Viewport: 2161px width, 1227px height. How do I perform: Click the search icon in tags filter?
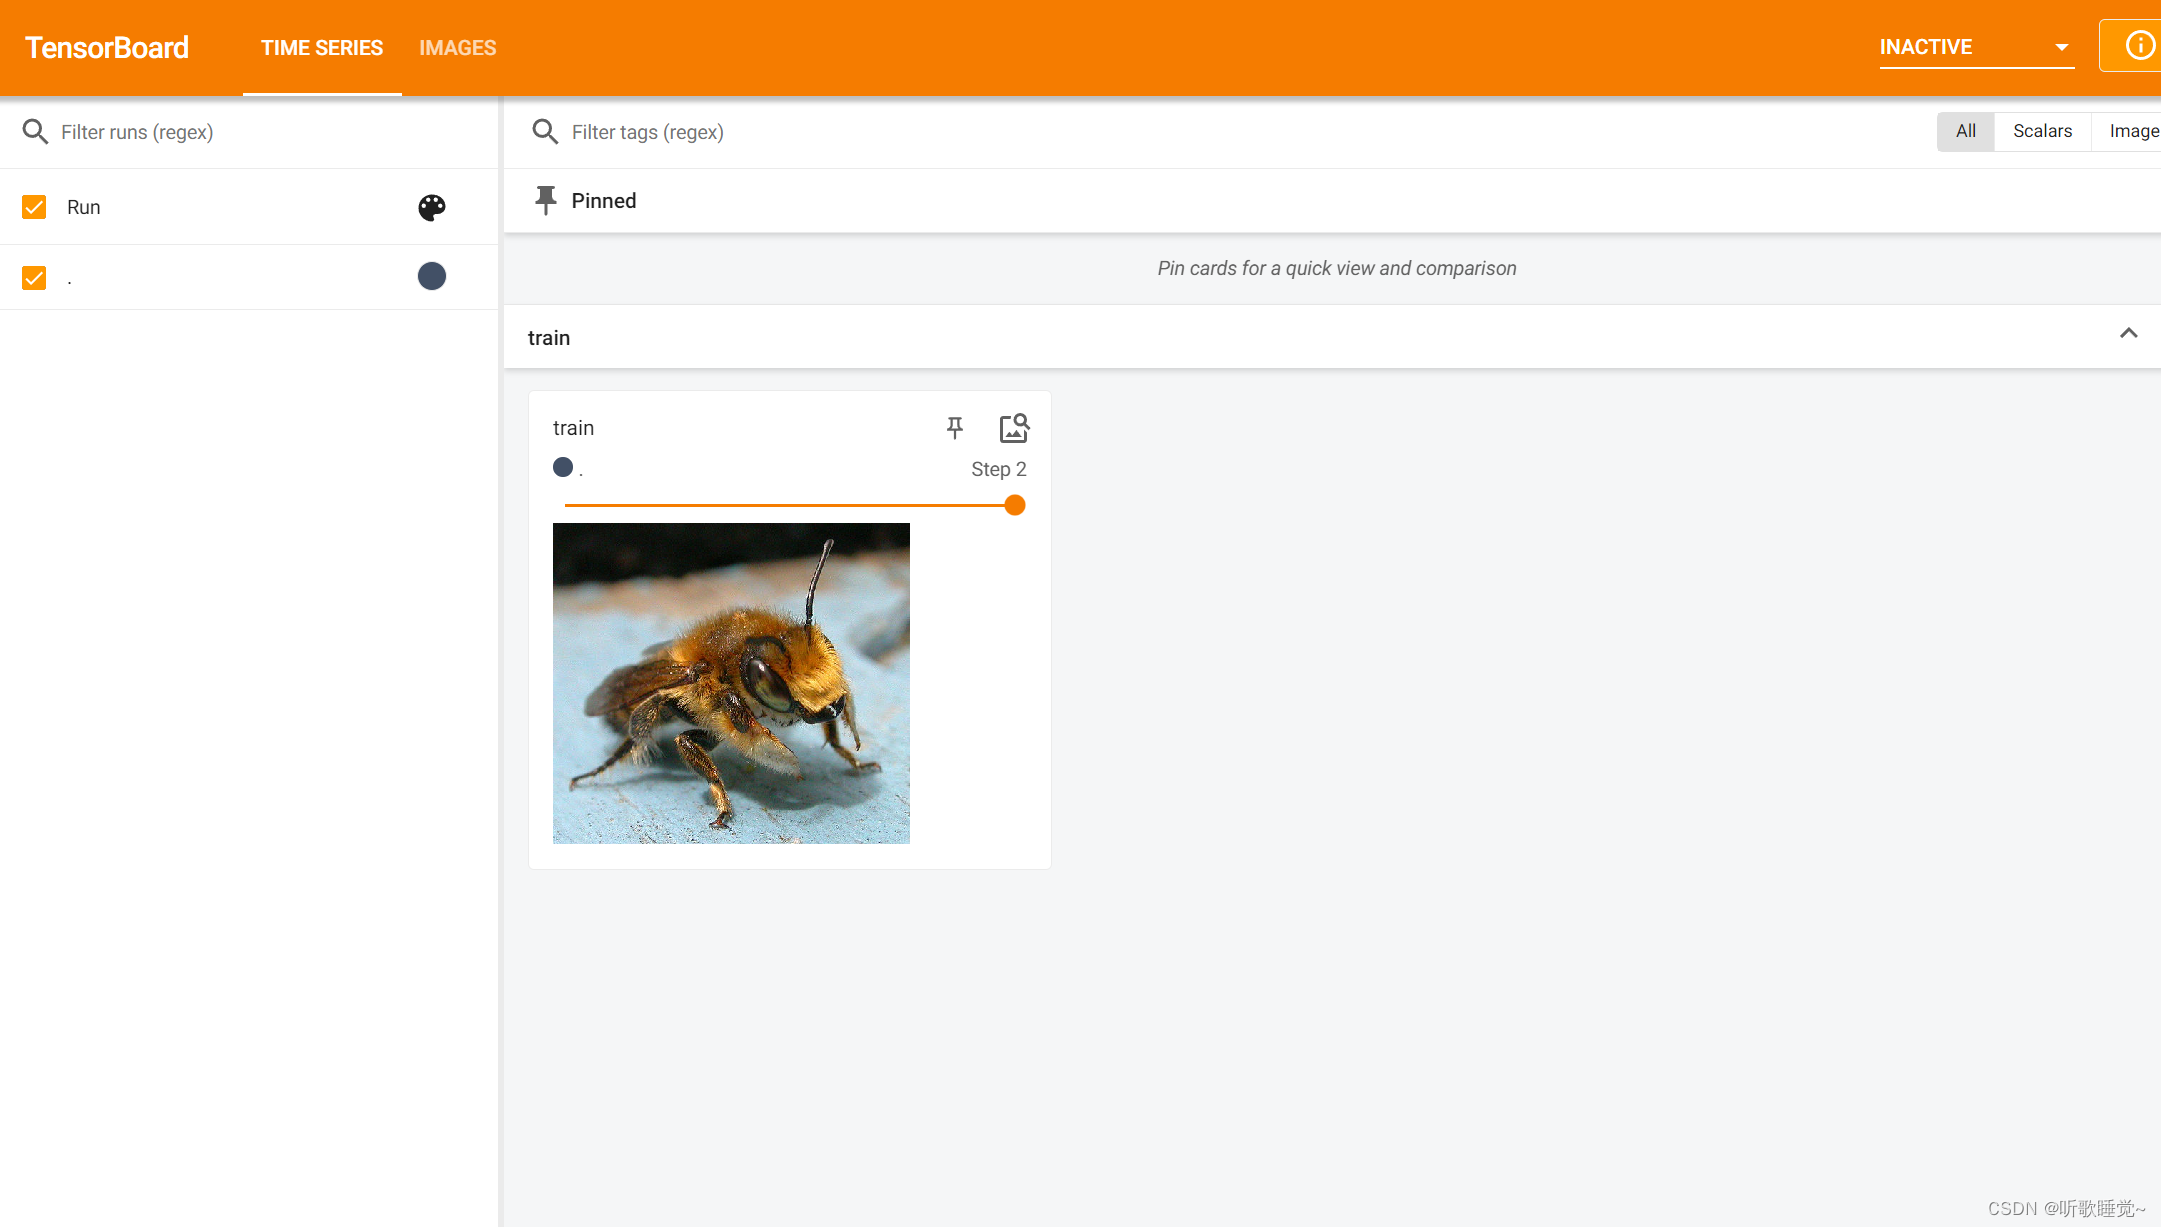[545, 132]
